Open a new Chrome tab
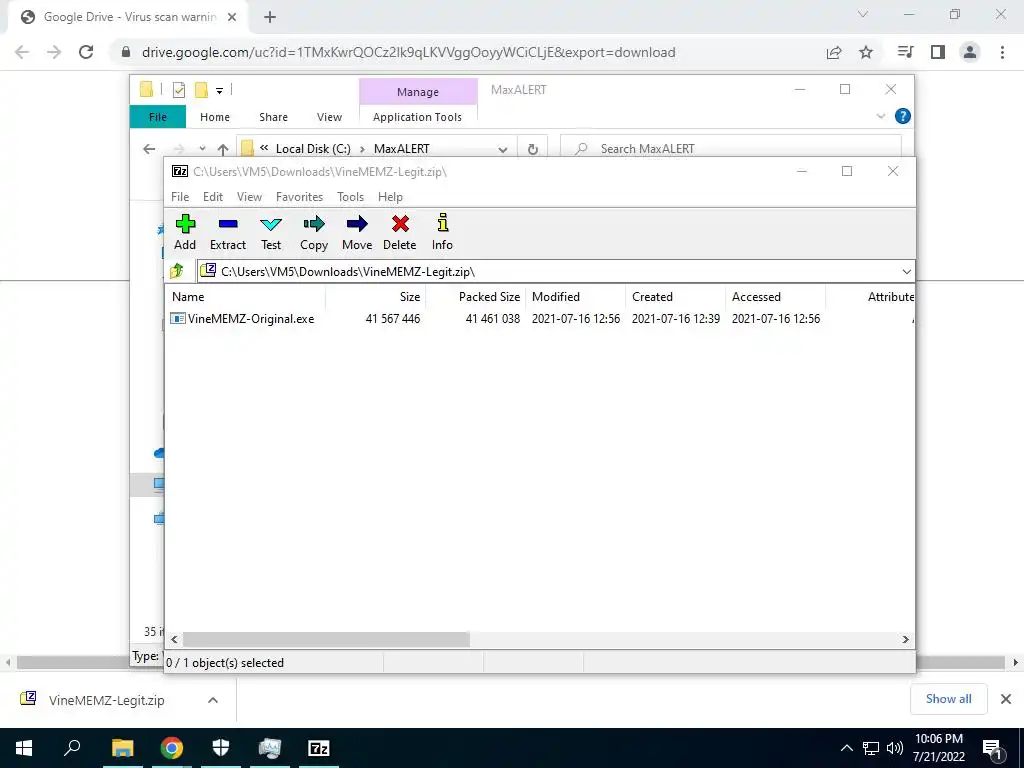This screenshot has width=1024, height=768. click(270, 17)
